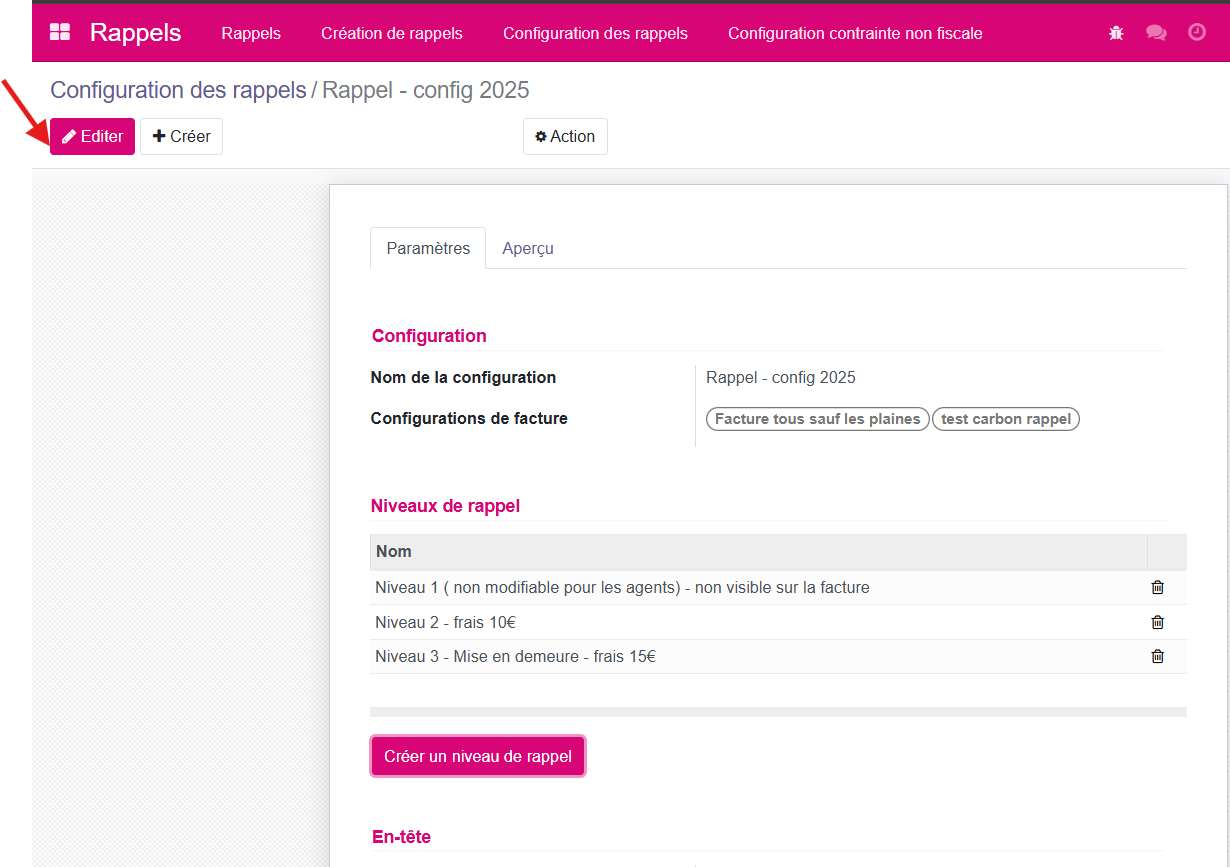This screenshot has height=867, width=1230.
Task: Open the Action dropdown
Action: coord(565,137)
